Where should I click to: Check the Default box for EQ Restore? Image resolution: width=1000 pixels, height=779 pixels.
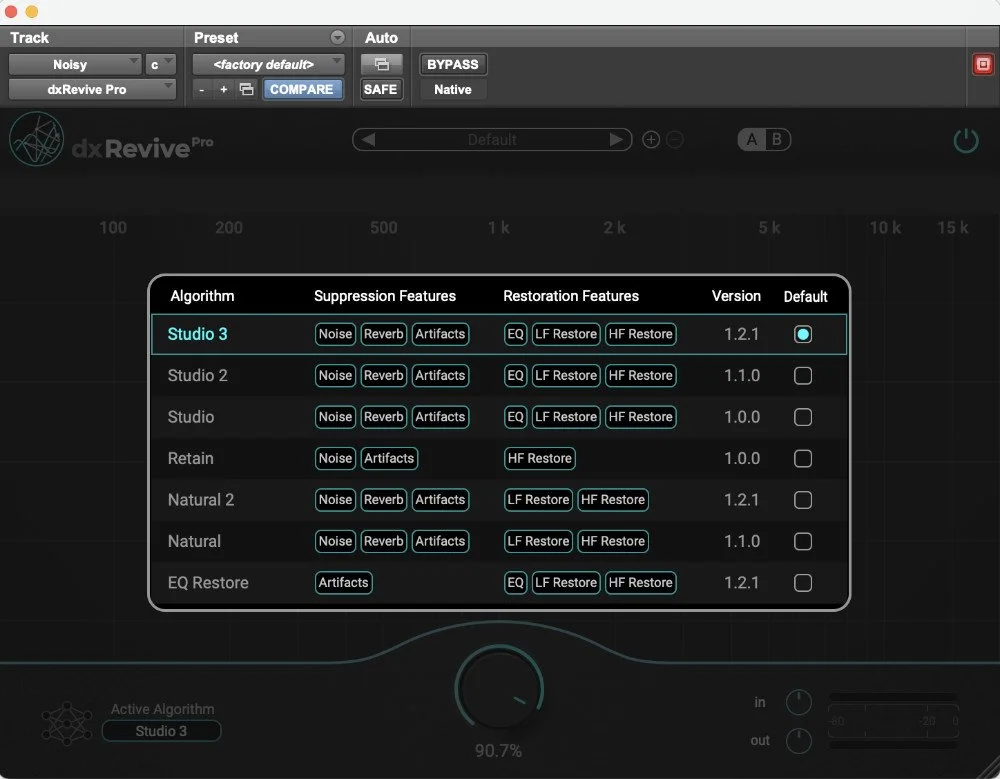[x=802, y=582]
